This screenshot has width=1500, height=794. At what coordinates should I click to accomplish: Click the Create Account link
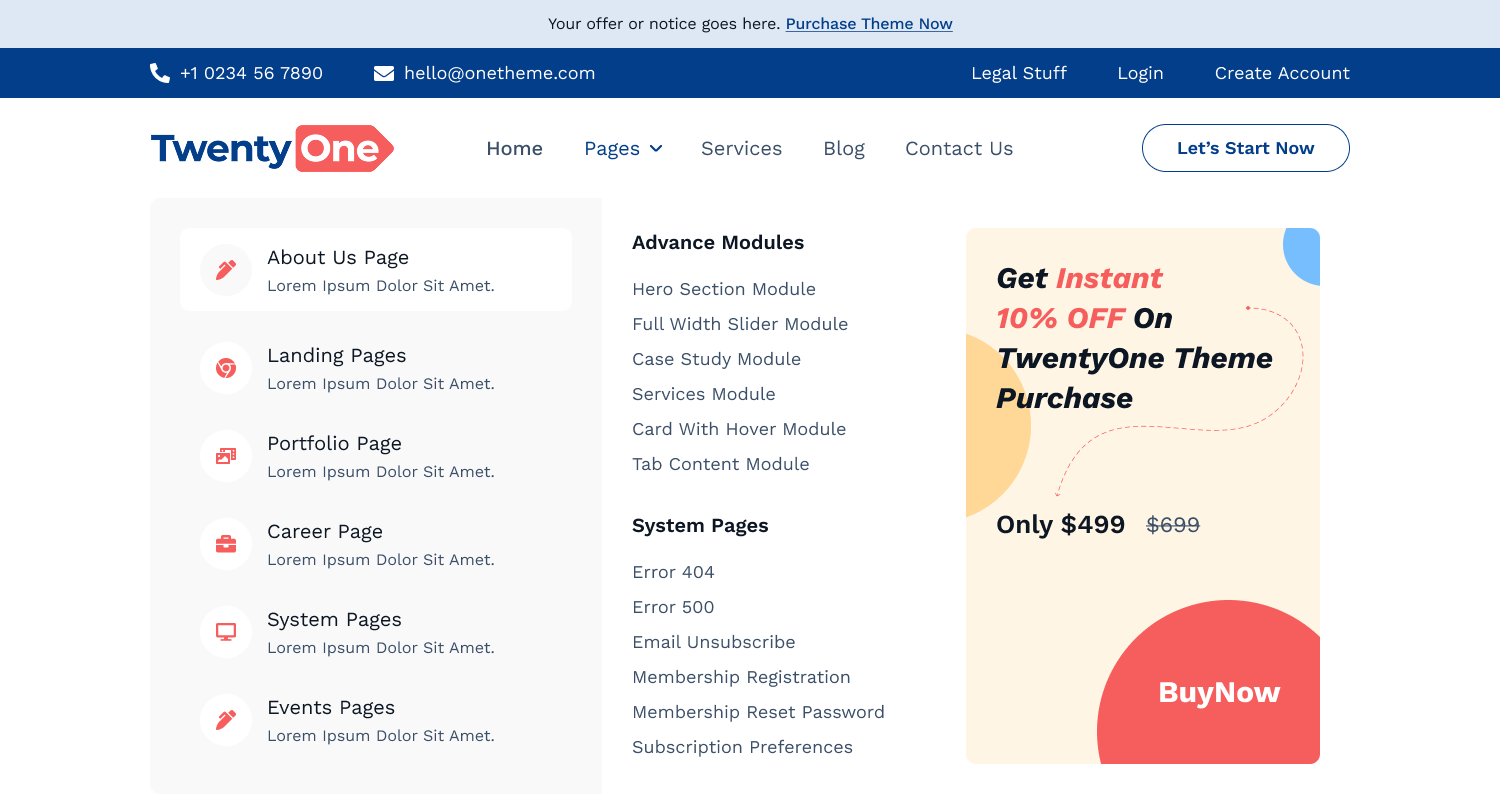(x=1282, y=73)
